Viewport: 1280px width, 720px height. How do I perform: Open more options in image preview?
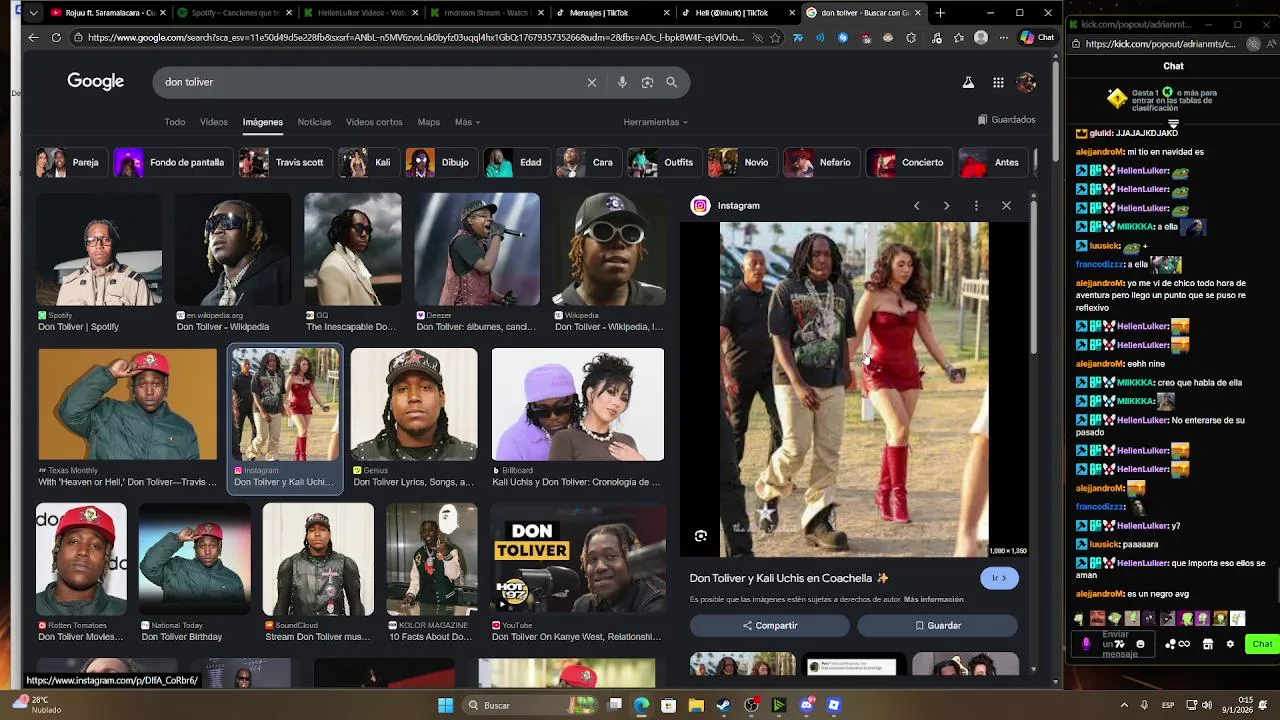pos(976,205)
